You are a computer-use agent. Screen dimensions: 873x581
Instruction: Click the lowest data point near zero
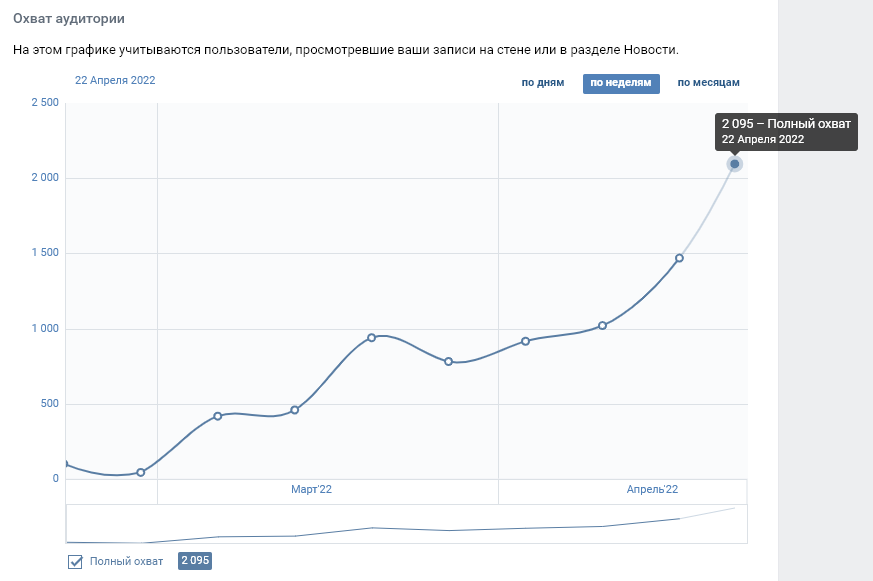point(141,472)
